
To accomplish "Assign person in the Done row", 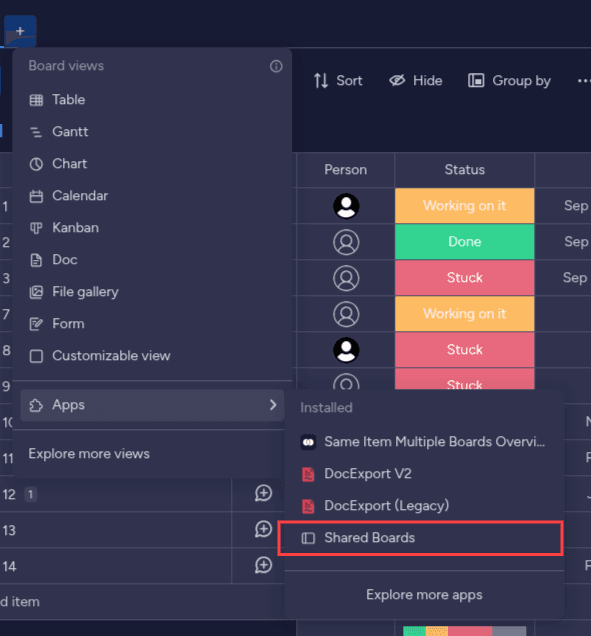I will point(346,242).
